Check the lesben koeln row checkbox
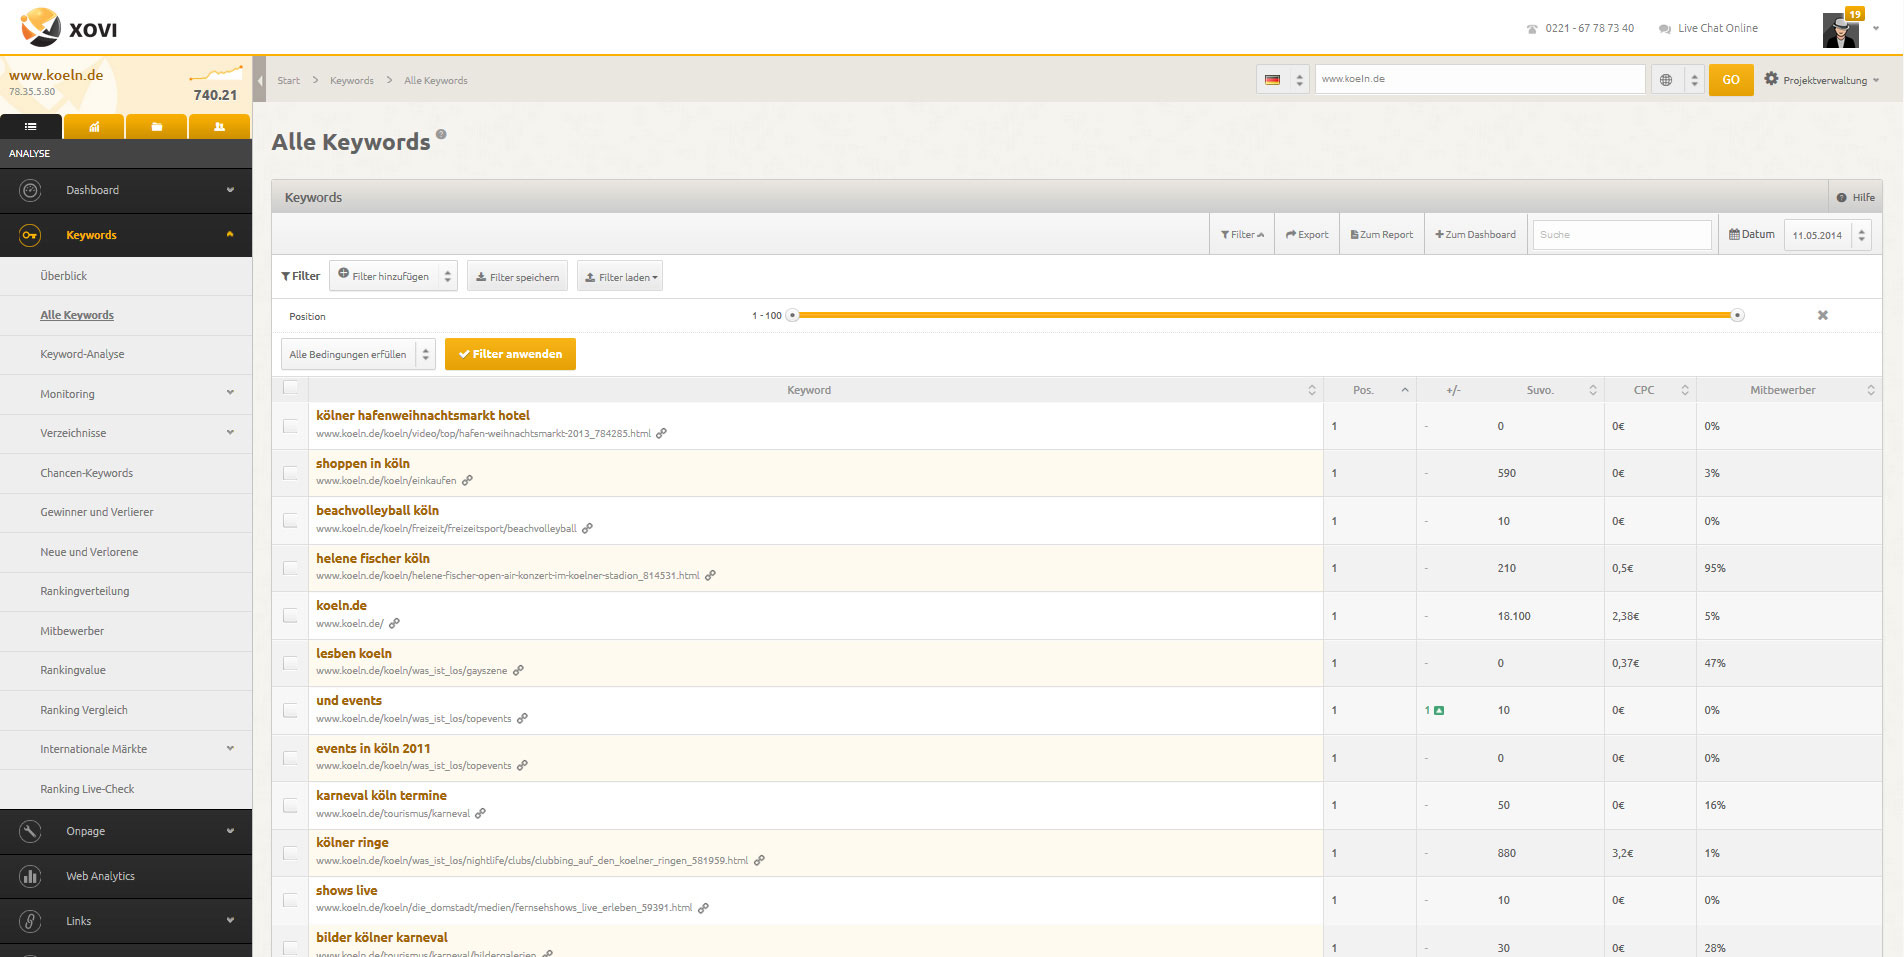Viewport: 1904px width, 957px height. (x=290, y=663)
